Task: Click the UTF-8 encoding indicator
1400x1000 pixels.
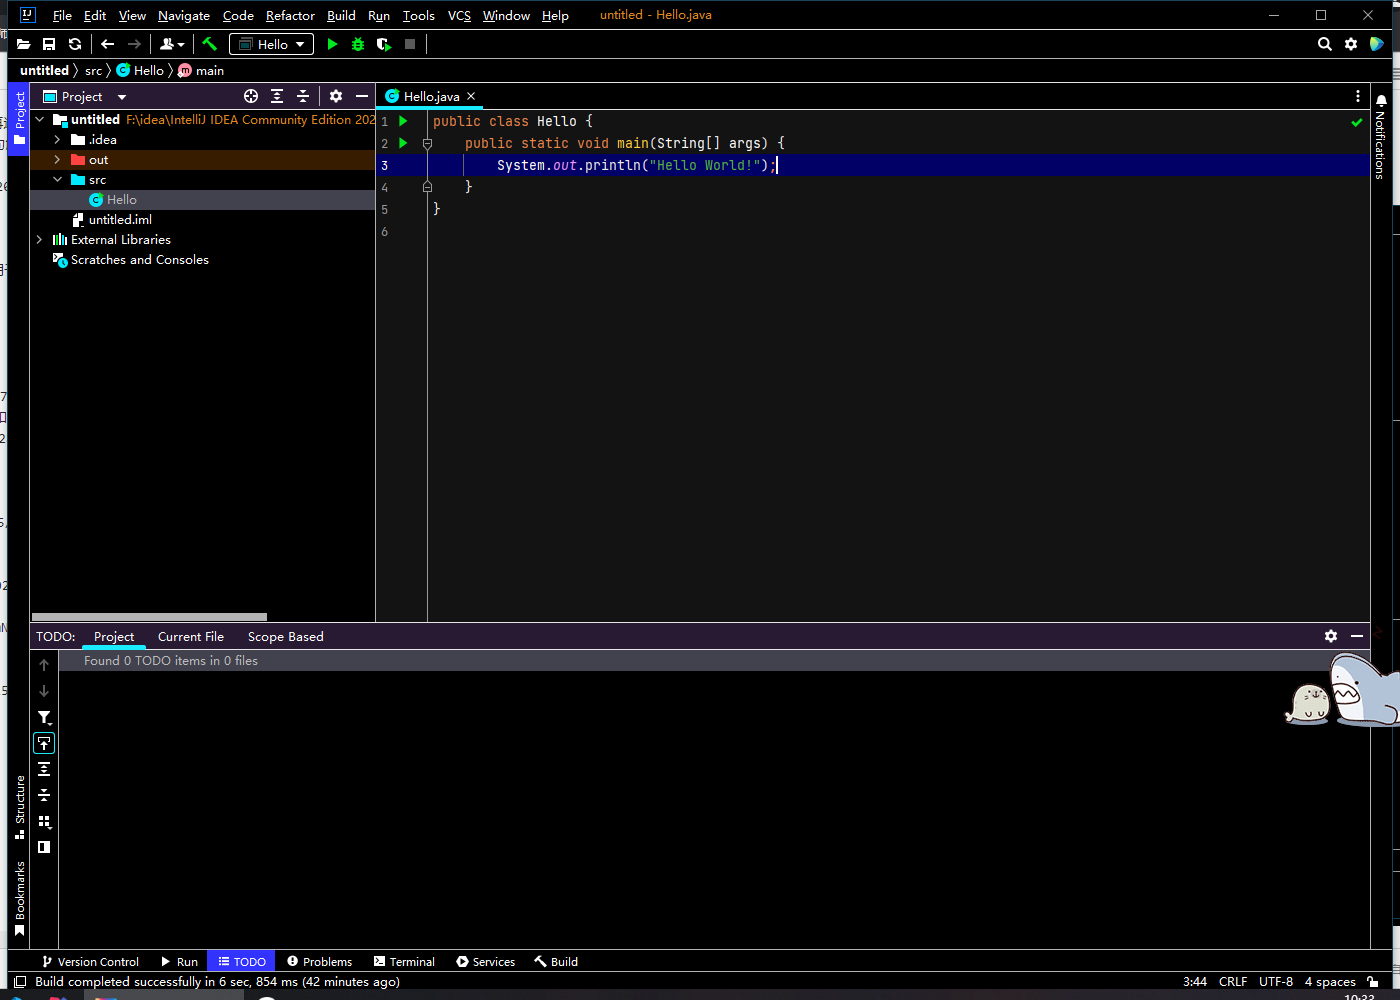Action: click(x=1276, y=982)
